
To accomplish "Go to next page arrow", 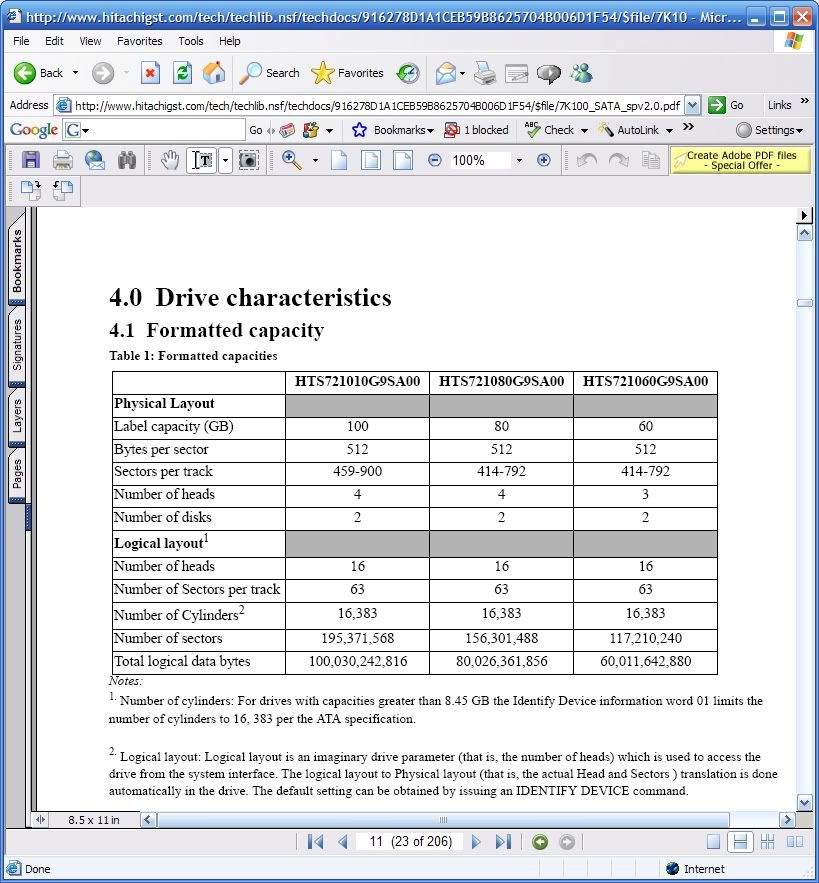I will click(x=476, y=842).
